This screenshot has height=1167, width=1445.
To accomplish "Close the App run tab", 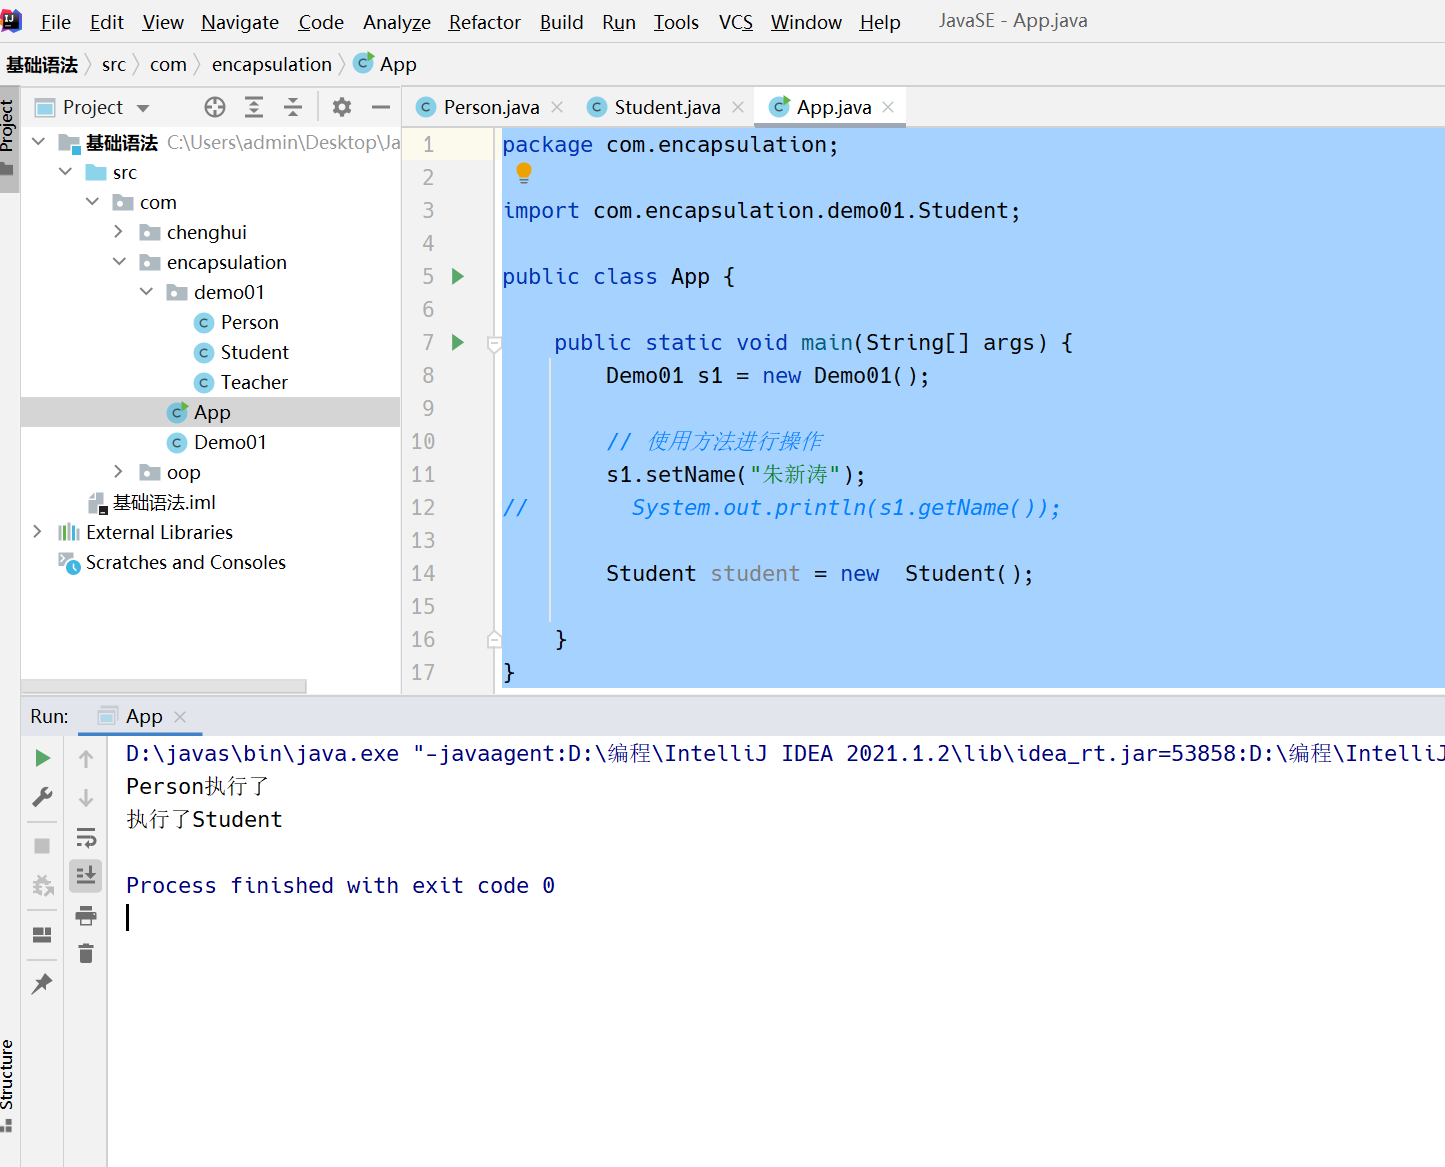I will pyautogui.click(x=180, y=717).
